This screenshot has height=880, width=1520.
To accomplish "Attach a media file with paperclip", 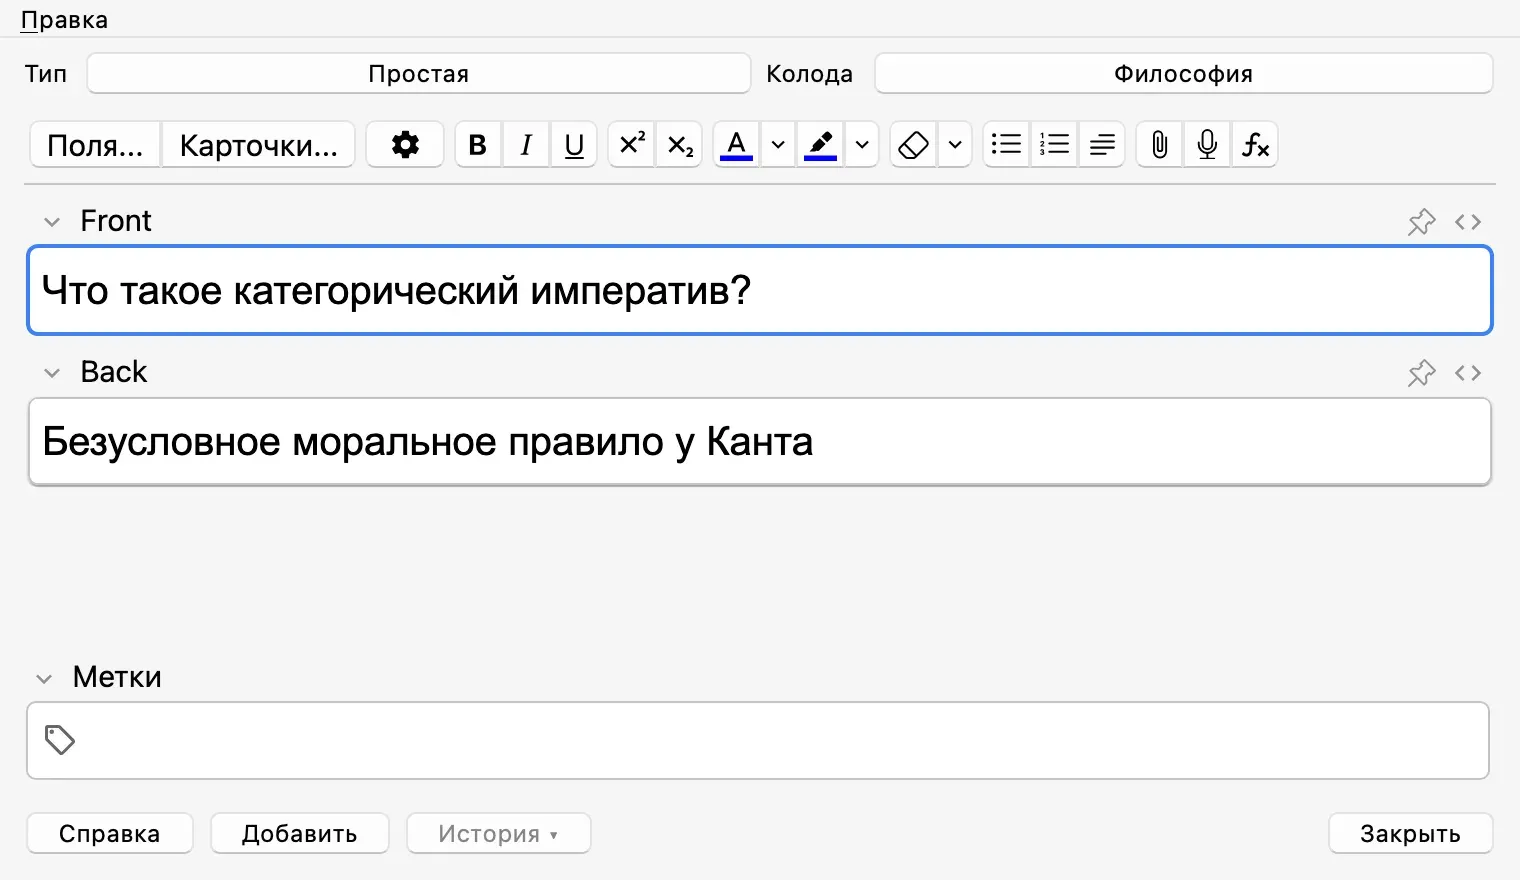I will (1159, 145).
